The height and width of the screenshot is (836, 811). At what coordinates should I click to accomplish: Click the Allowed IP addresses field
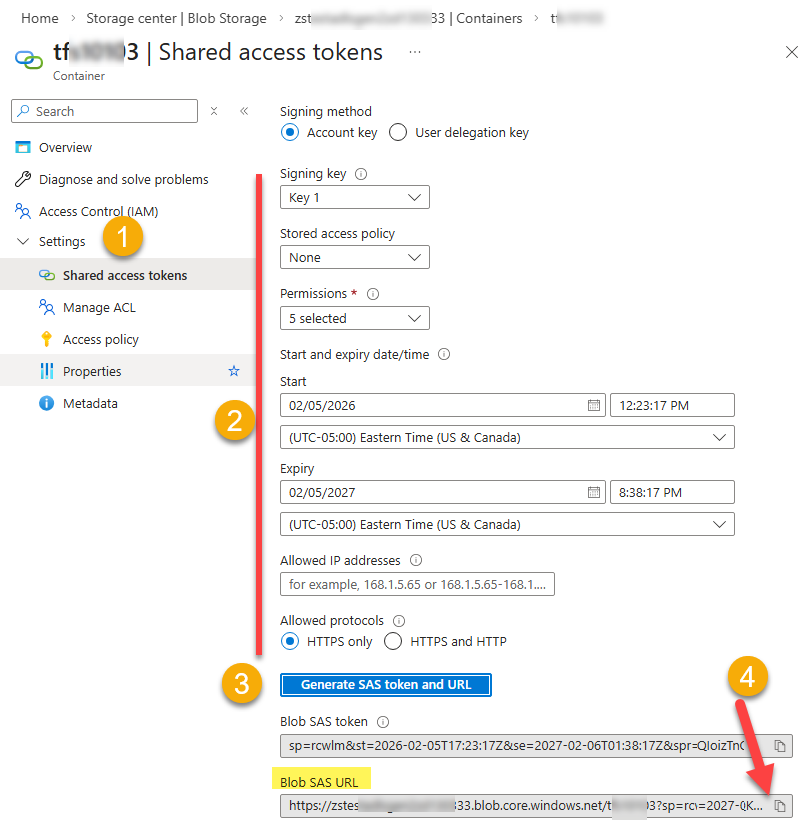(x=417, y=584)
